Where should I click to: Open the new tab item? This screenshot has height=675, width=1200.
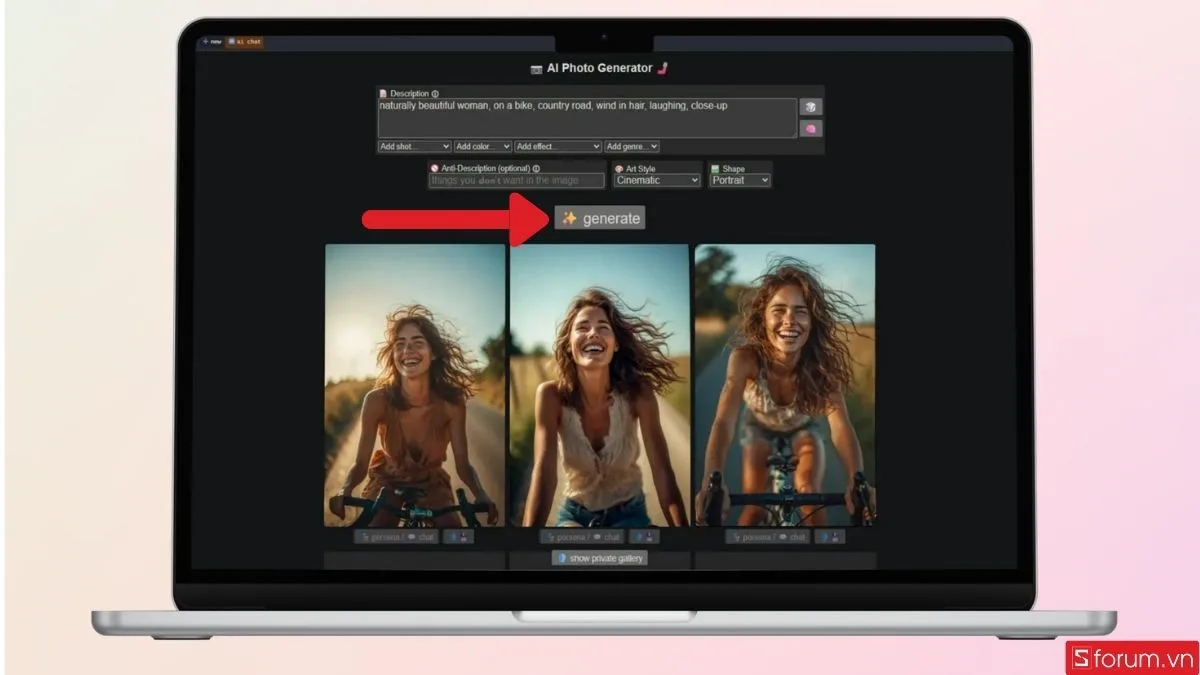click(x=212, y=42)
